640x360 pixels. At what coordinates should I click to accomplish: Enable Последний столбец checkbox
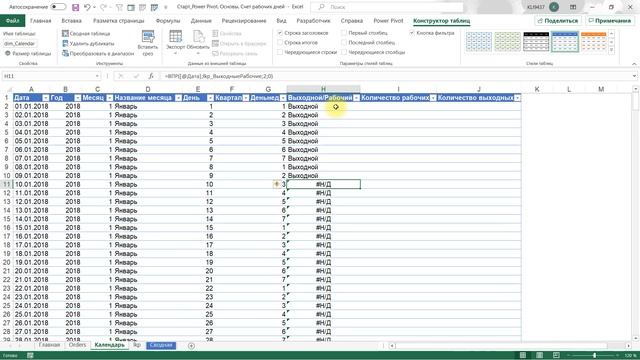click(344, 42)
